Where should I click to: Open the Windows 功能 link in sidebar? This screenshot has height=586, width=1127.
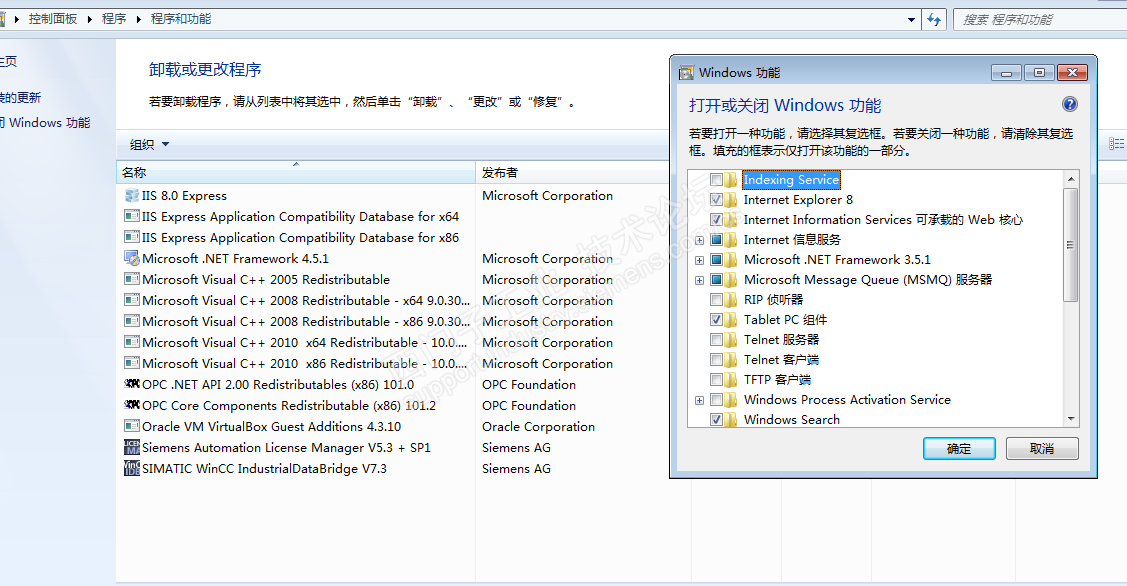45,123
